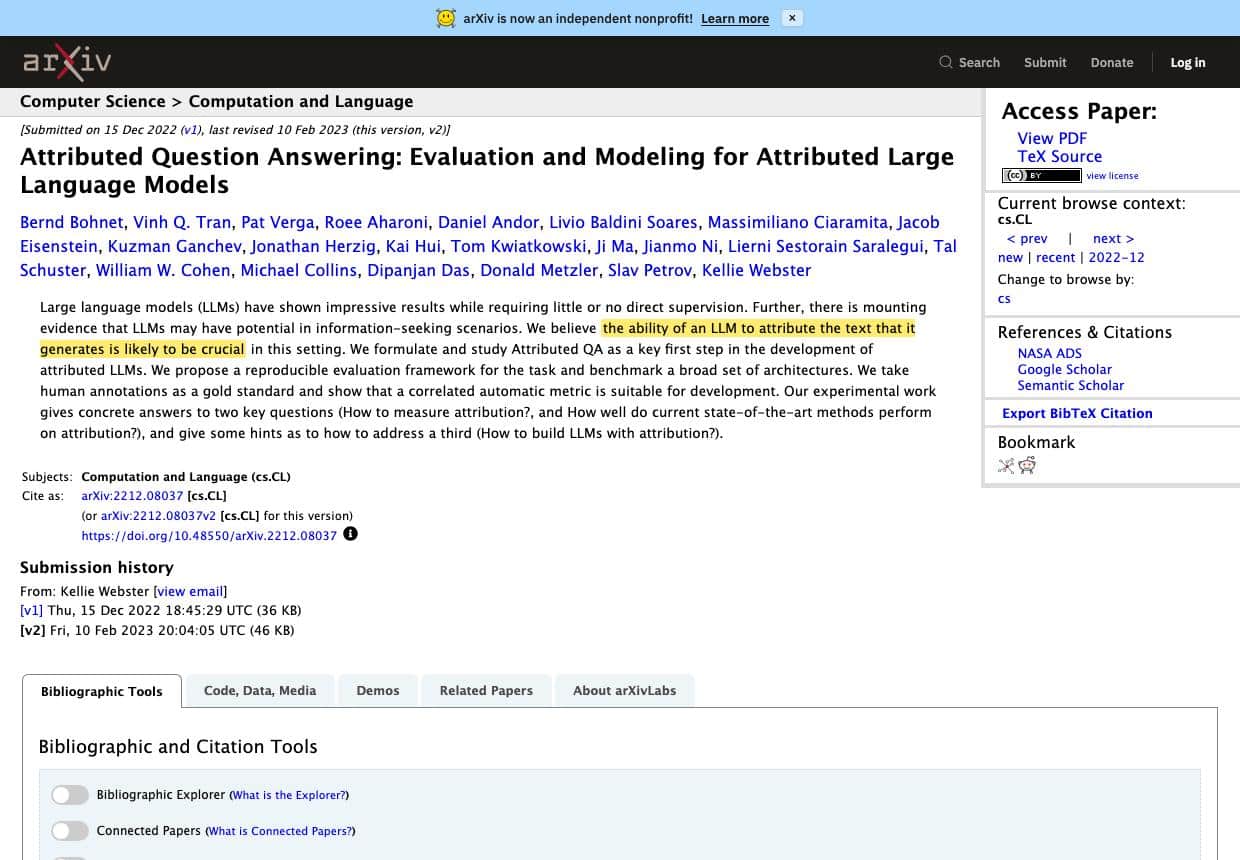1240x860 pixels.
Task: Open author Tom Kwiatkowski
Action: click(517, 246)
